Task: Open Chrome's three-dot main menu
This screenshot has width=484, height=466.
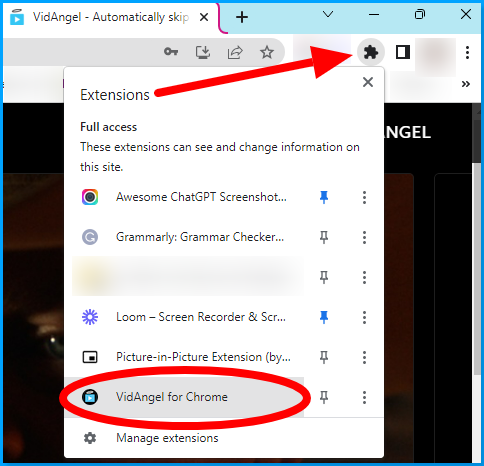Action: (467, 52)
